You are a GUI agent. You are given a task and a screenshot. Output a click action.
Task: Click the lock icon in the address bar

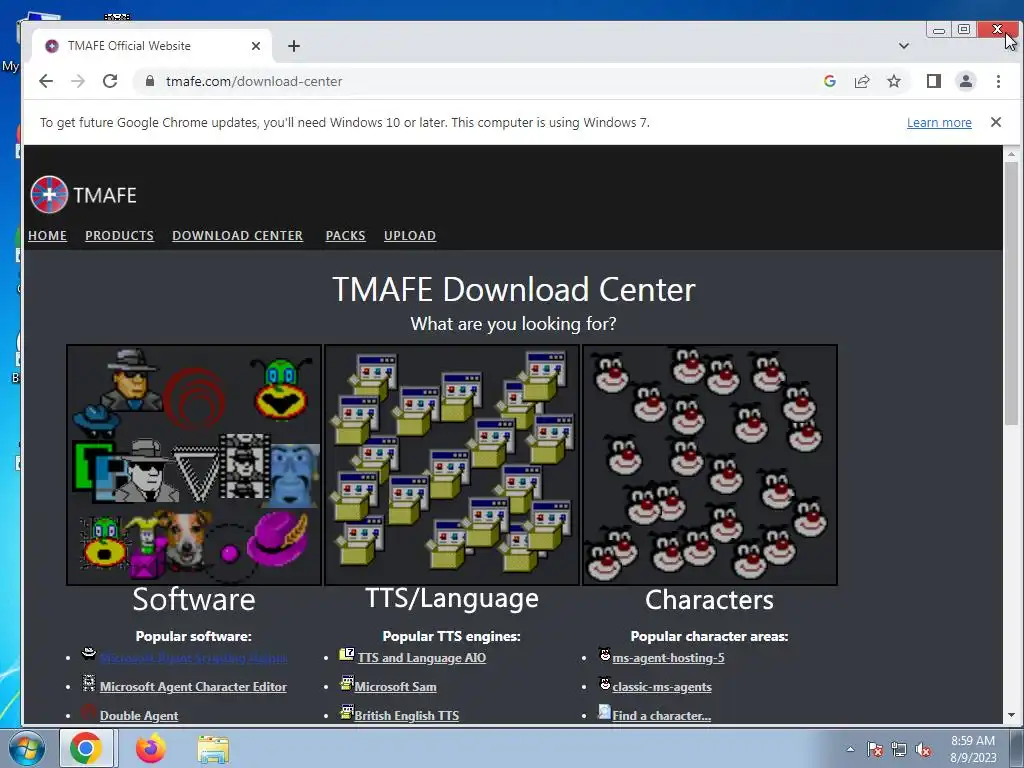150,81
